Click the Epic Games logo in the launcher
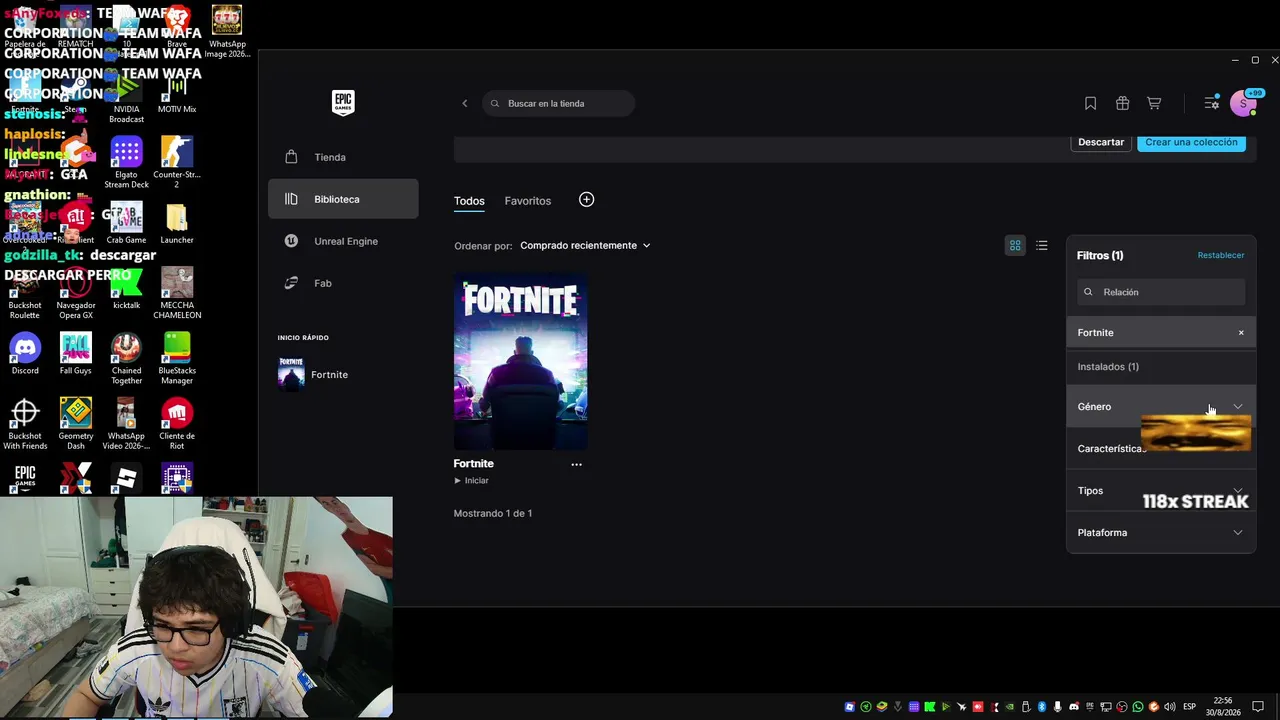1280x720 pixels. 343,103
